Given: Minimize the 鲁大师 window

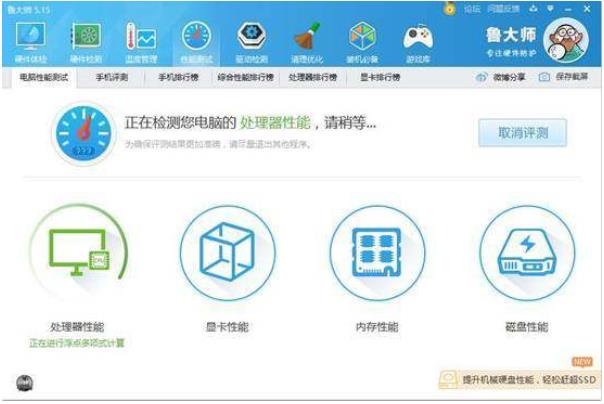Looking at the screenshot, I should coord(569,8).
